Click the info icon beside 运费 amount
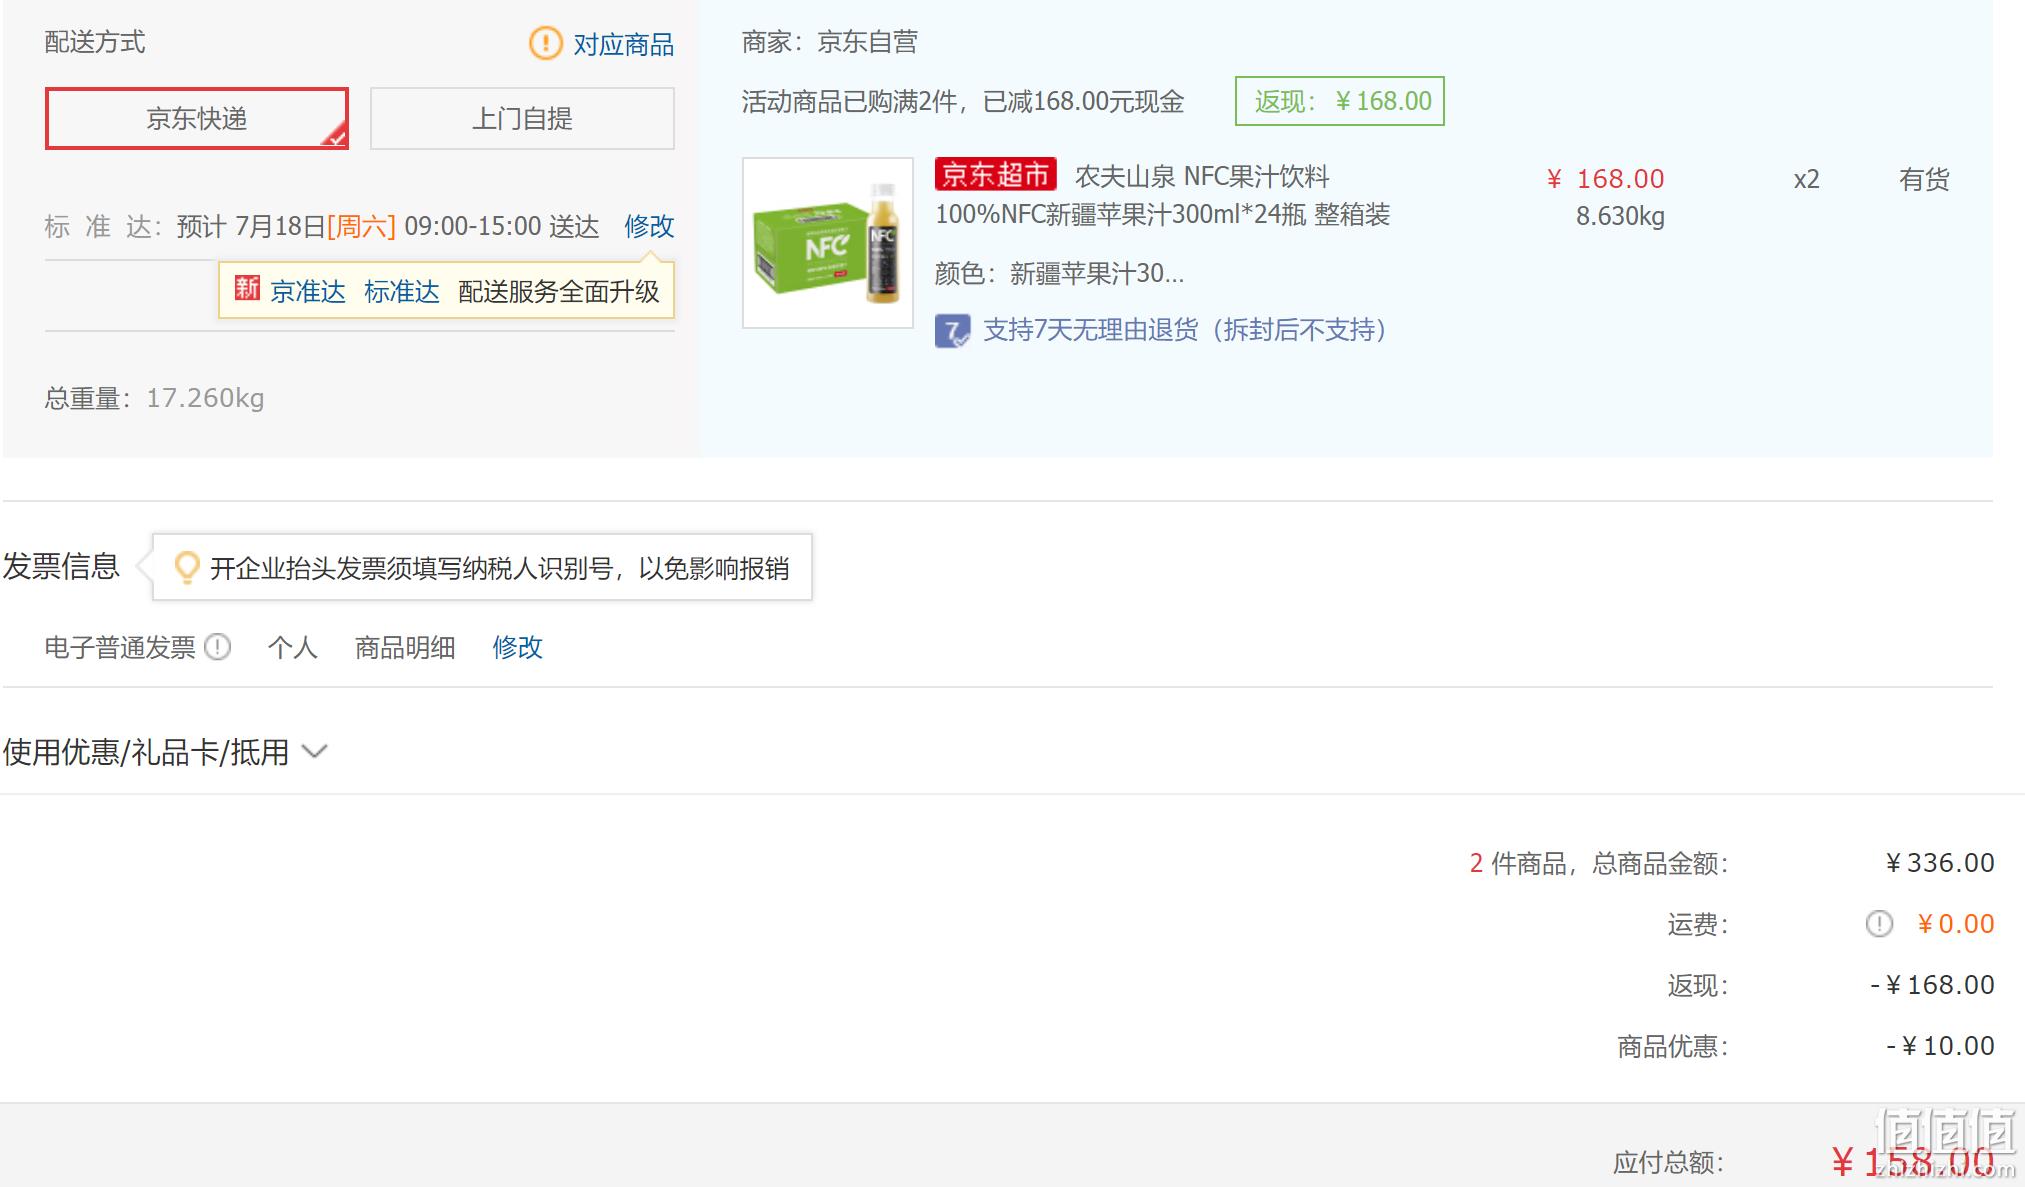Image resolution: width=2025 pixels, height=1187 pixels. pyautogui.click(x=1879, y=923)
